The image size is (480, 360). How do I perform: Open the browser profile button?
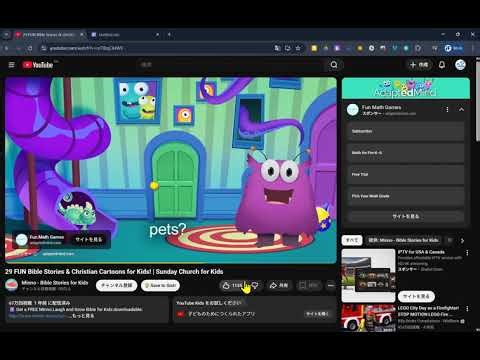[x=454, y=48]
